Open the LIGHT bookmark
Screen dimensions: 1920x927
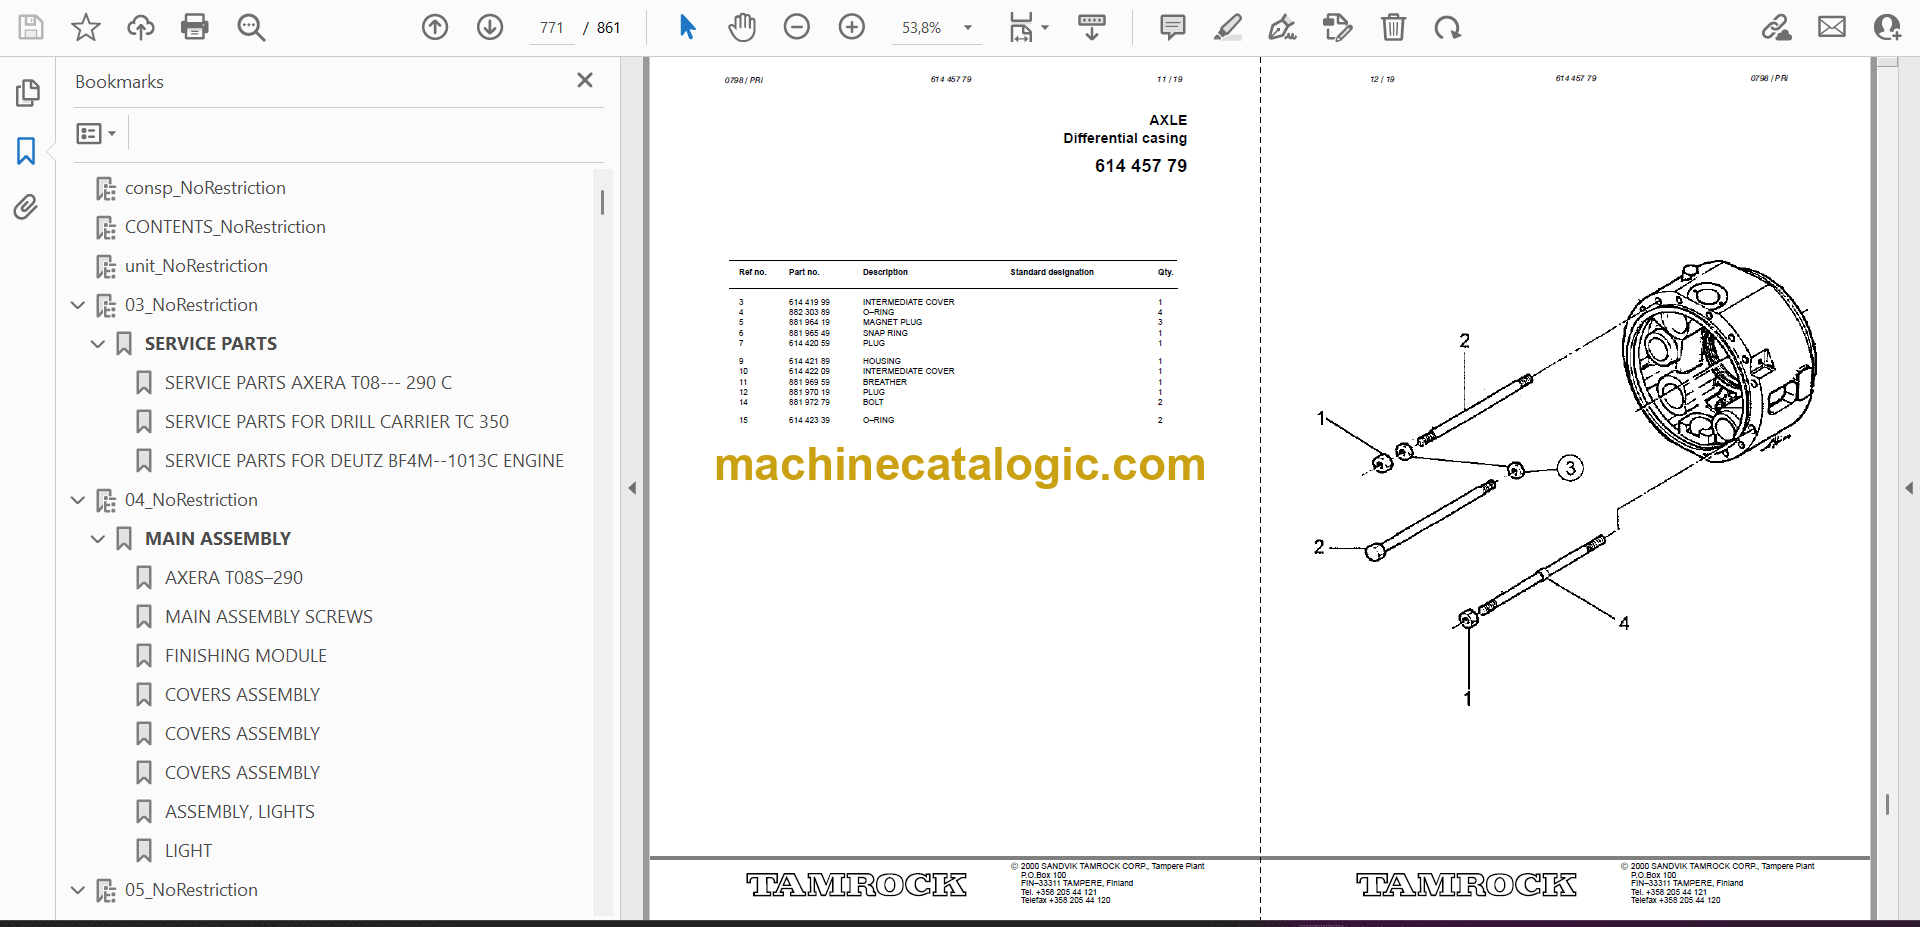point(189,851)
